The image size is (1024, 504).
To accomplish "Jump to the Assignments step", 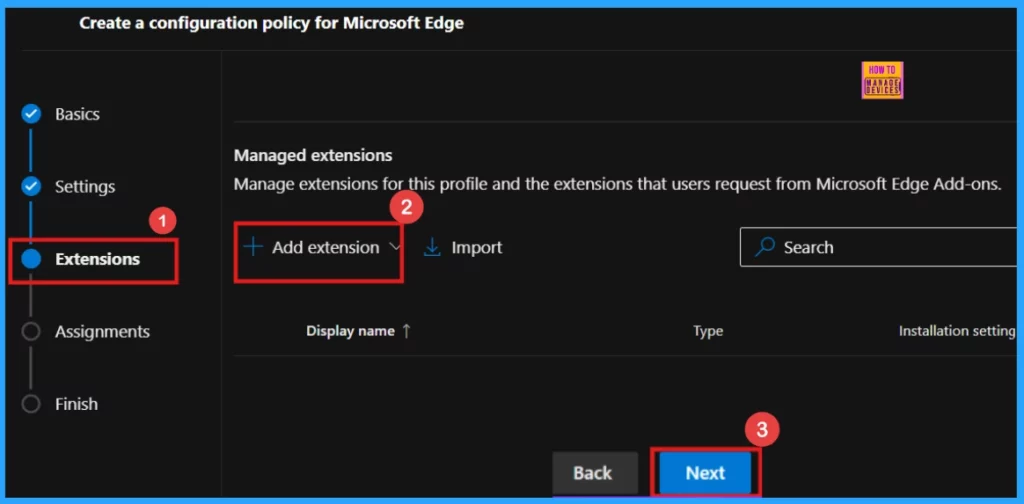I will click(x=102, y=332).
